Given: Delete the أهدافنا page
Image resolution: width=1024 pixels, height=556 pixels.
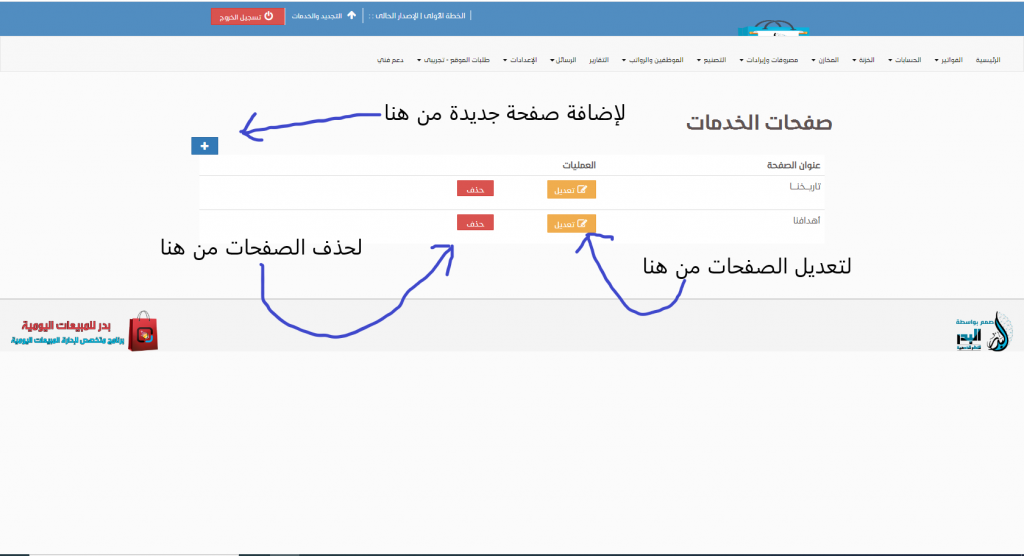Looking at the screenshot, I should pyautogui.click(x=475, y=223).
